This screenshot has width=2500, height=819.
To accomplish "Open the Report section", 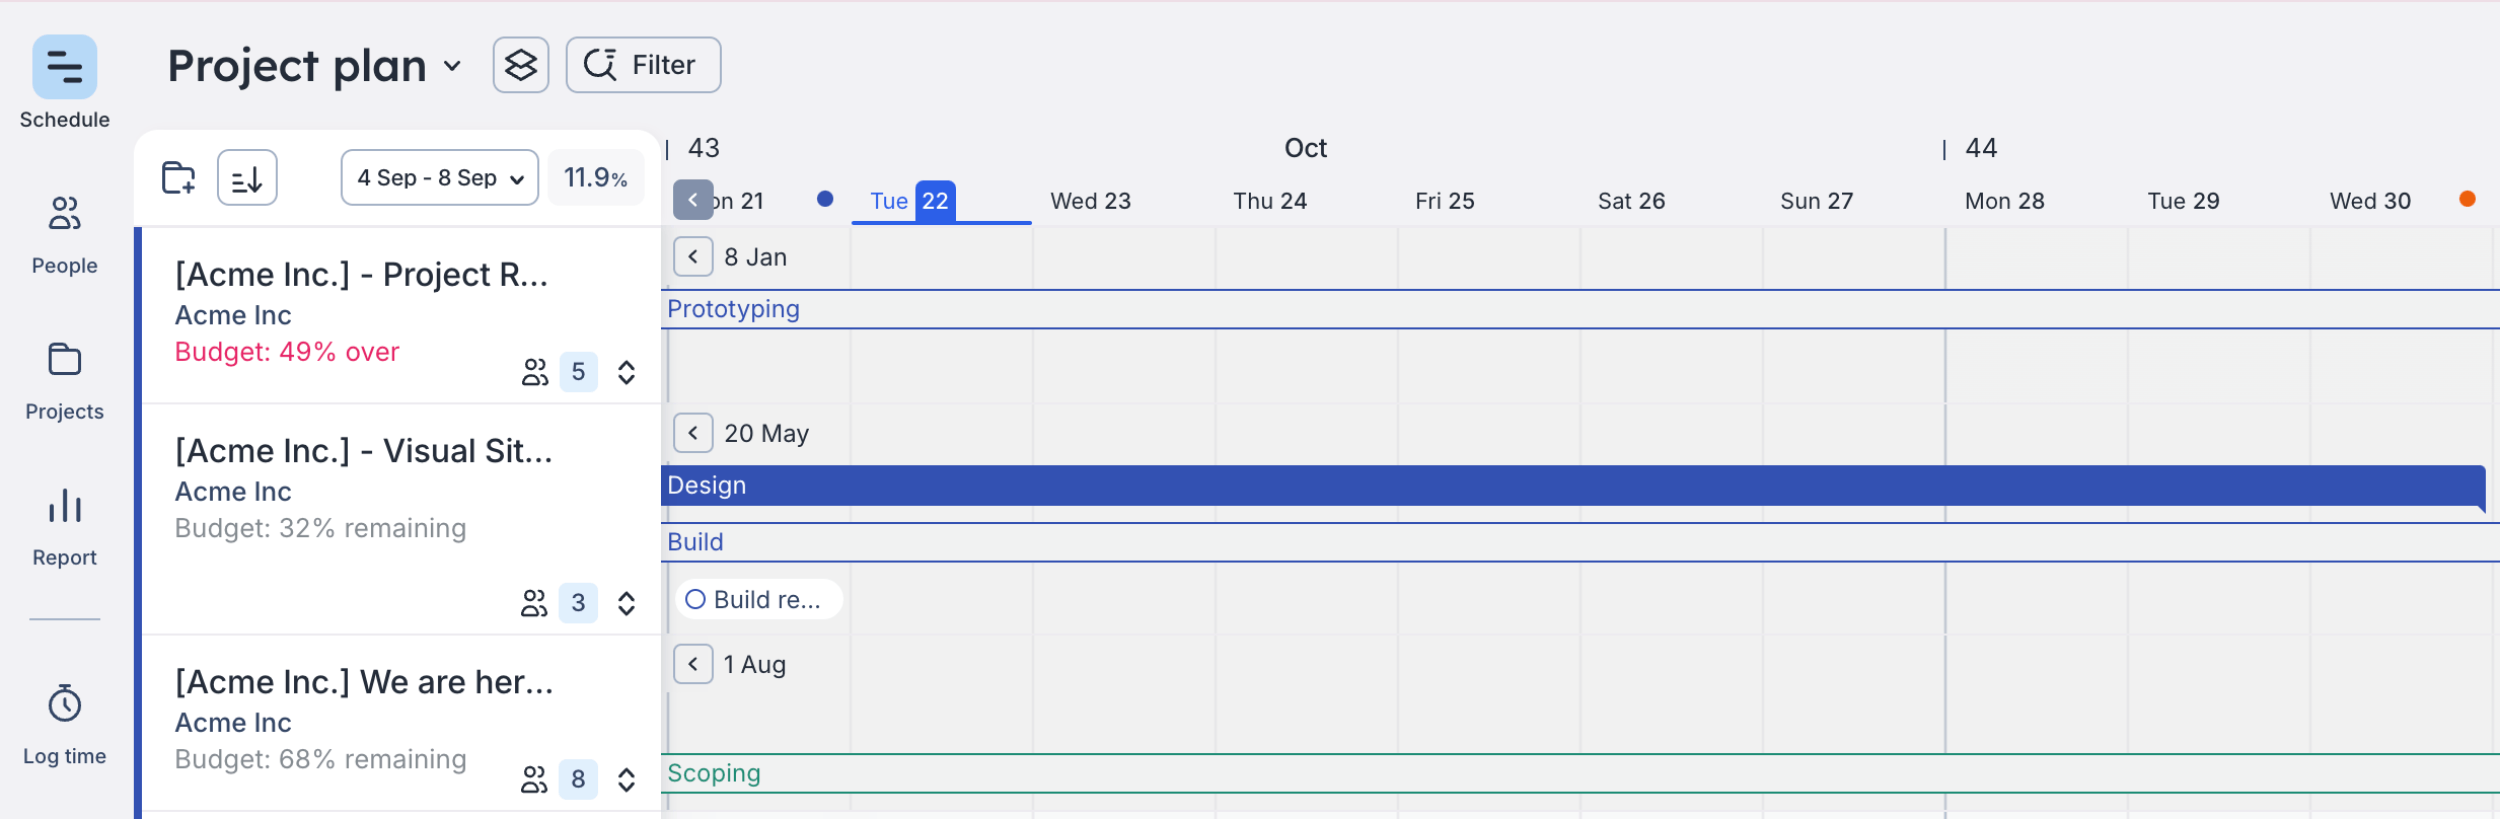I will click(65, 506).
